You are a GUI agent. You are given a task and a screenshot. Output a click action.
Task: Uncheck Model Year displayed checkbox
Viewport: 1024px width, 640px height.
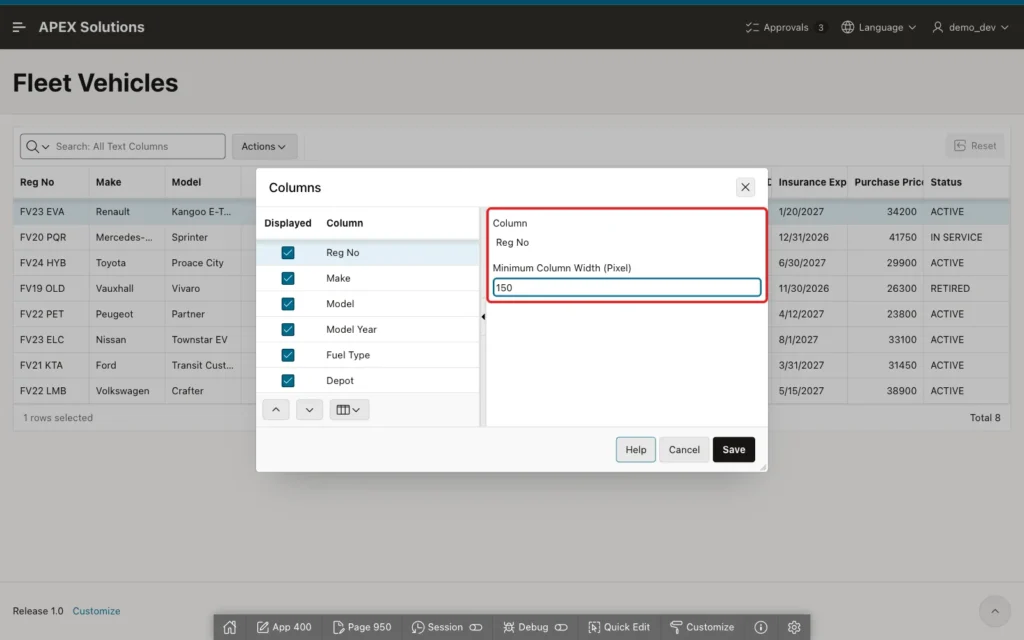[x=287, y=329]
